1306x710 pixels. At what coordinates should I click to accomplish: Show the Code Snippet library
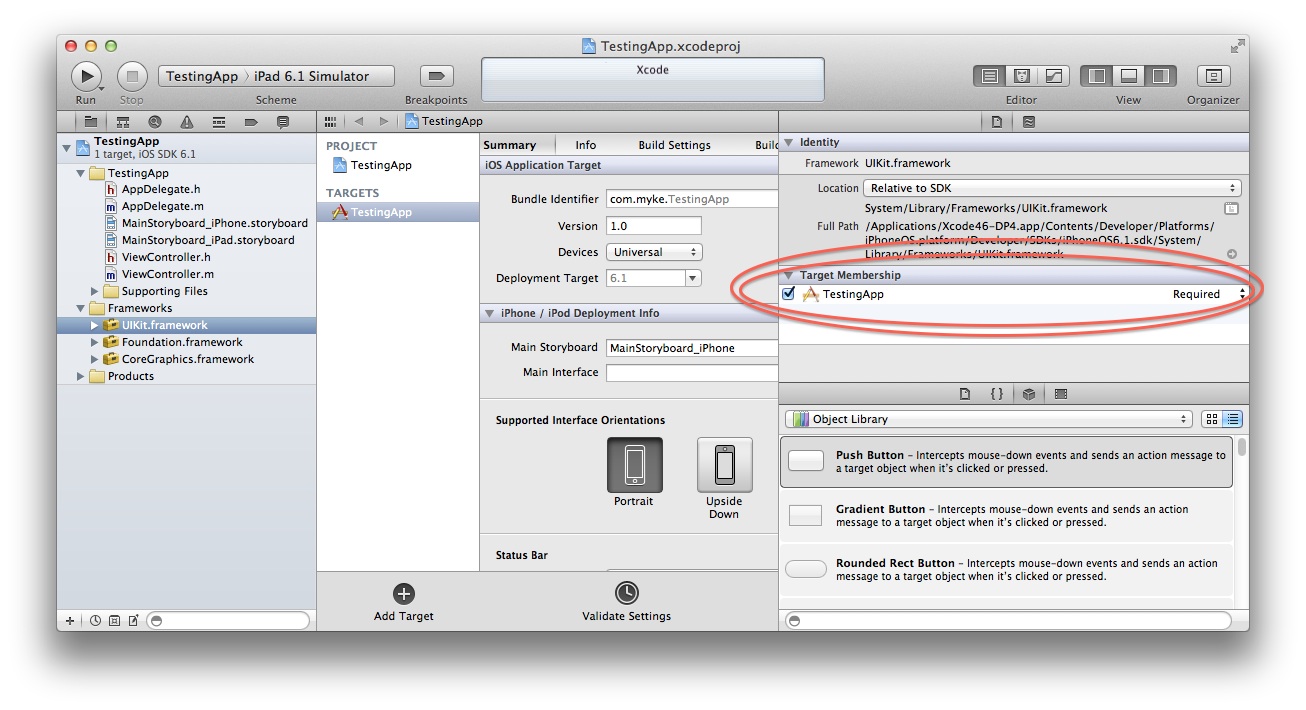997,394
